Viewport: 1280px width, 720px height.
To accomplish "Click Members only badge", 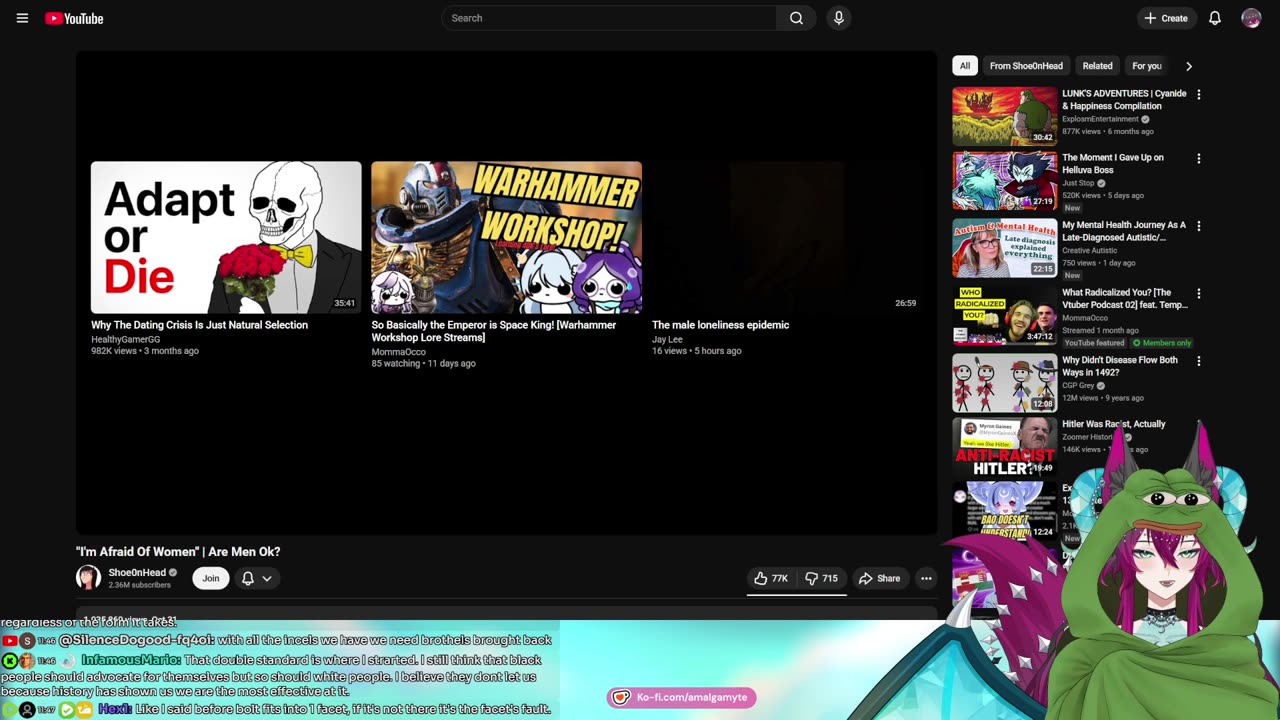I will [x=1162, y=343].
